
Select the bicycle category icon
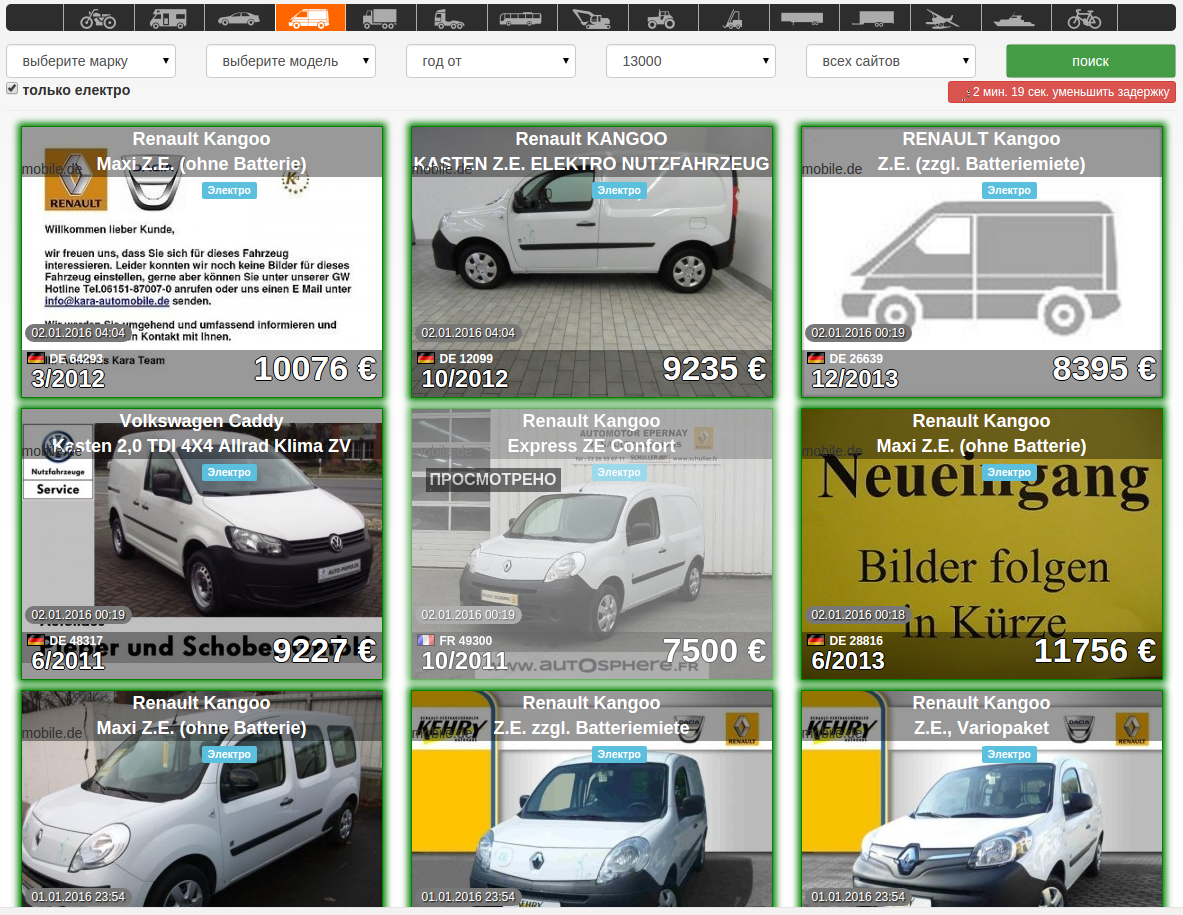point(1084,18)
